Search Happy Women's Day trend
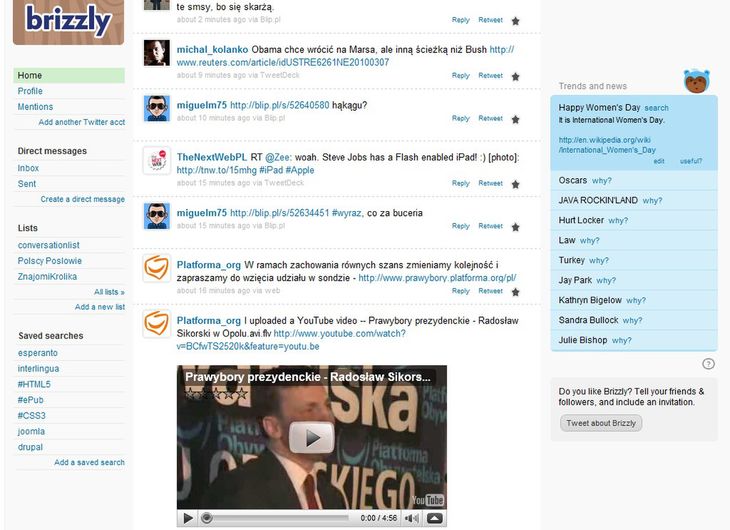Viewport: 730px width, 530px height. click(x=656, y=108)
